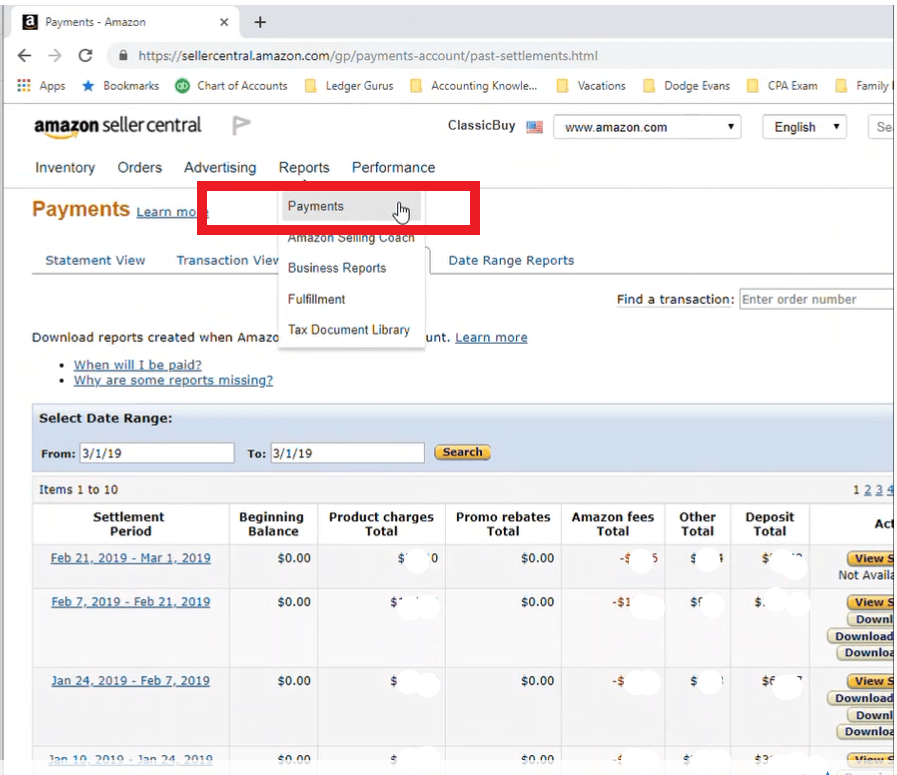Click the ClassicBuy account name
897x775 pixels.
(482, 125)
